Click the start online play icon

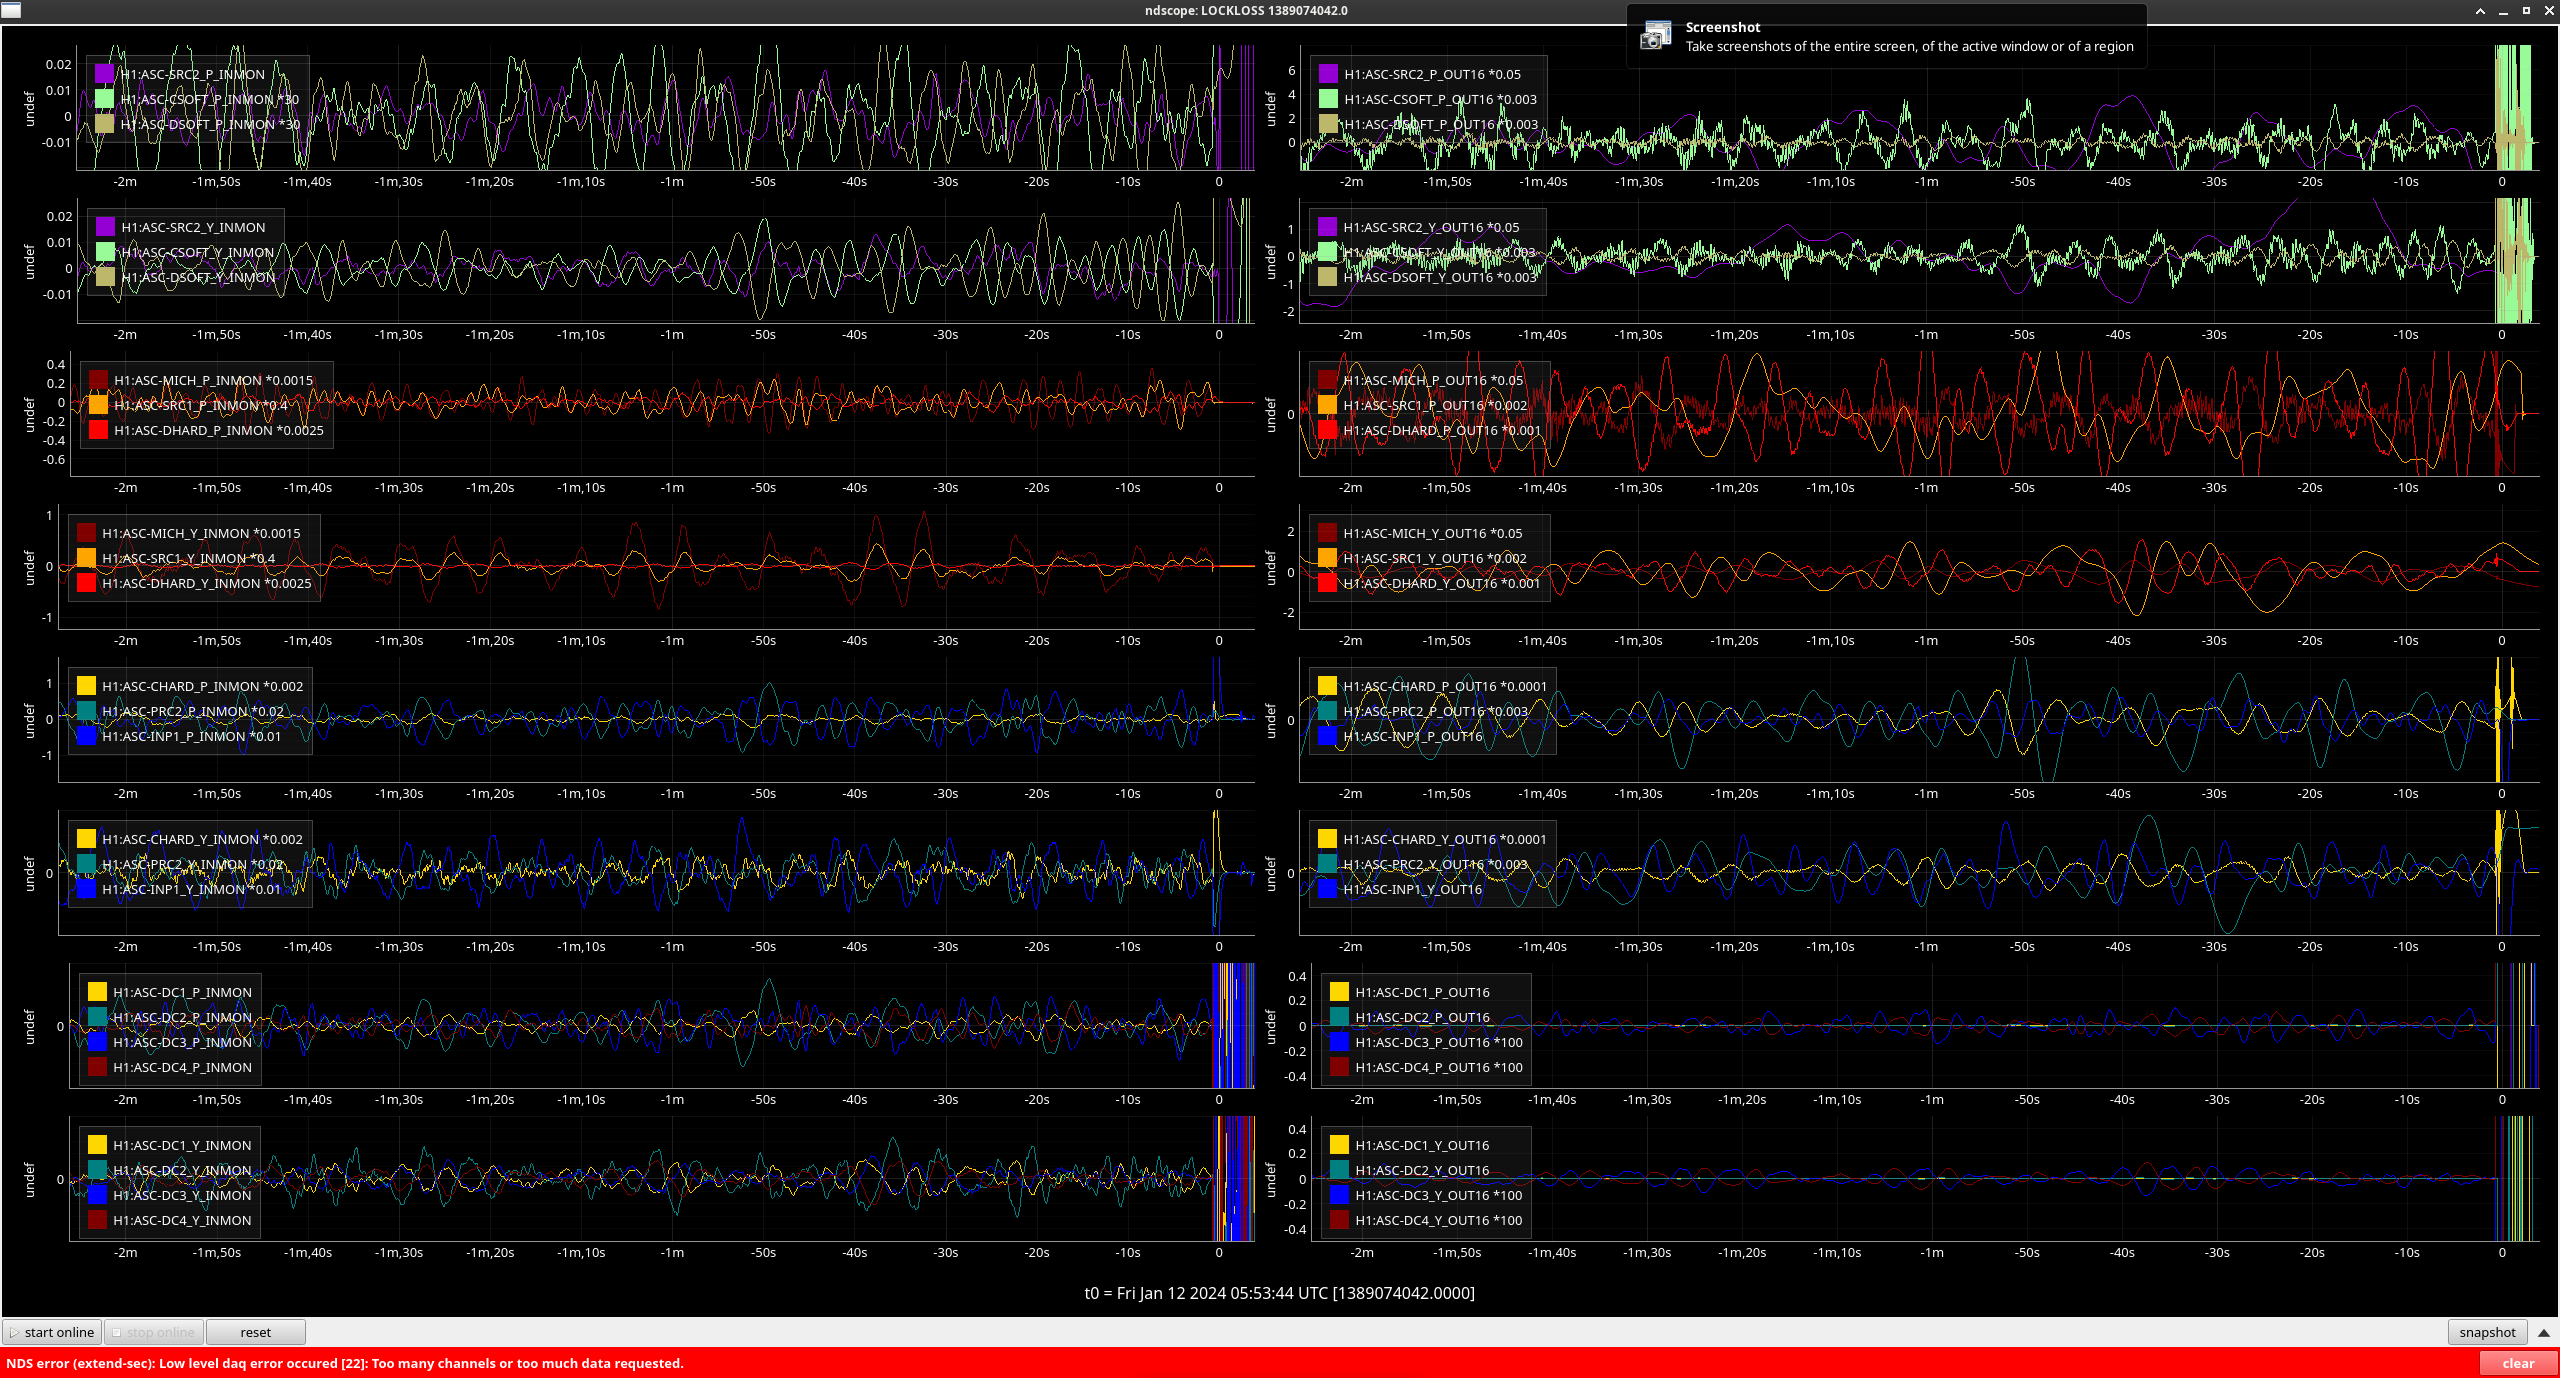(14, 1333)
